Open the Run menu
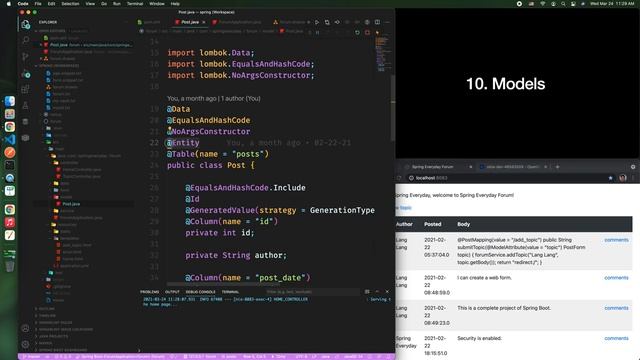 pos(117,4)
